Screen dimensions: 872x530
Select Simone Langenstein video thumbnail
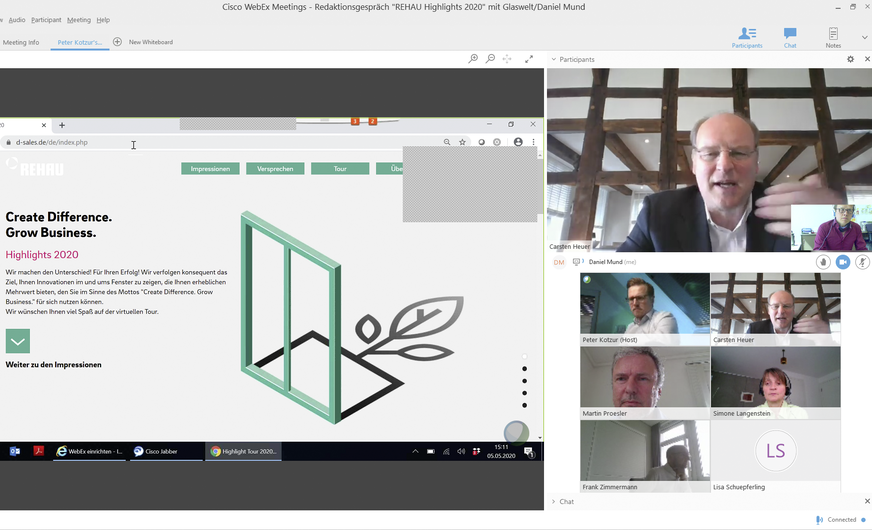tap(776, 383)
